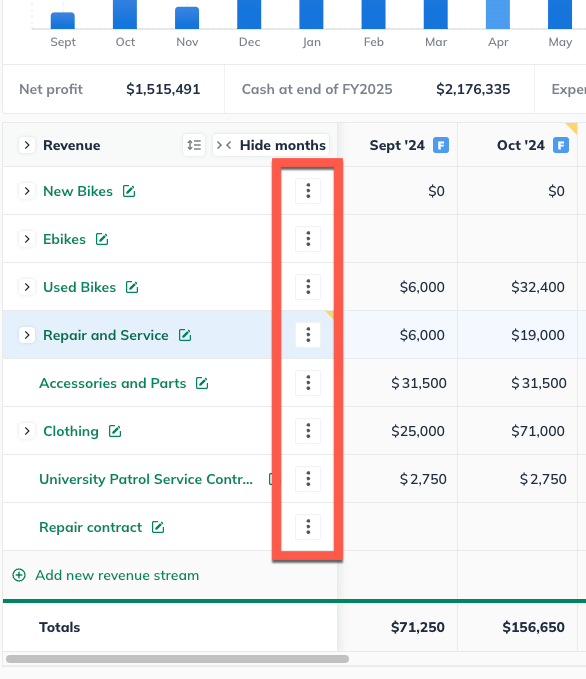Open three-dot menu for Repair contract
This screenshot has height=679, width=586.
click(308, 527)
